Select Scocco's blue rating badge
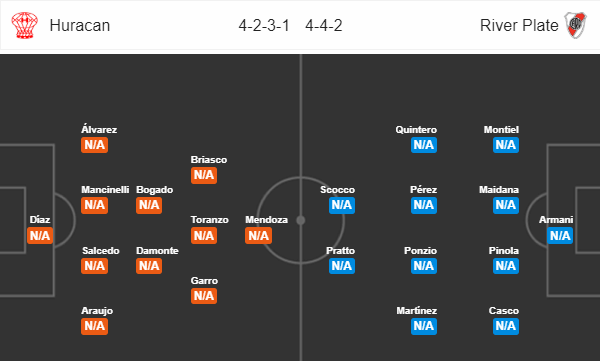This screenshot has width=600, height=361. click(x=342, y=205)
